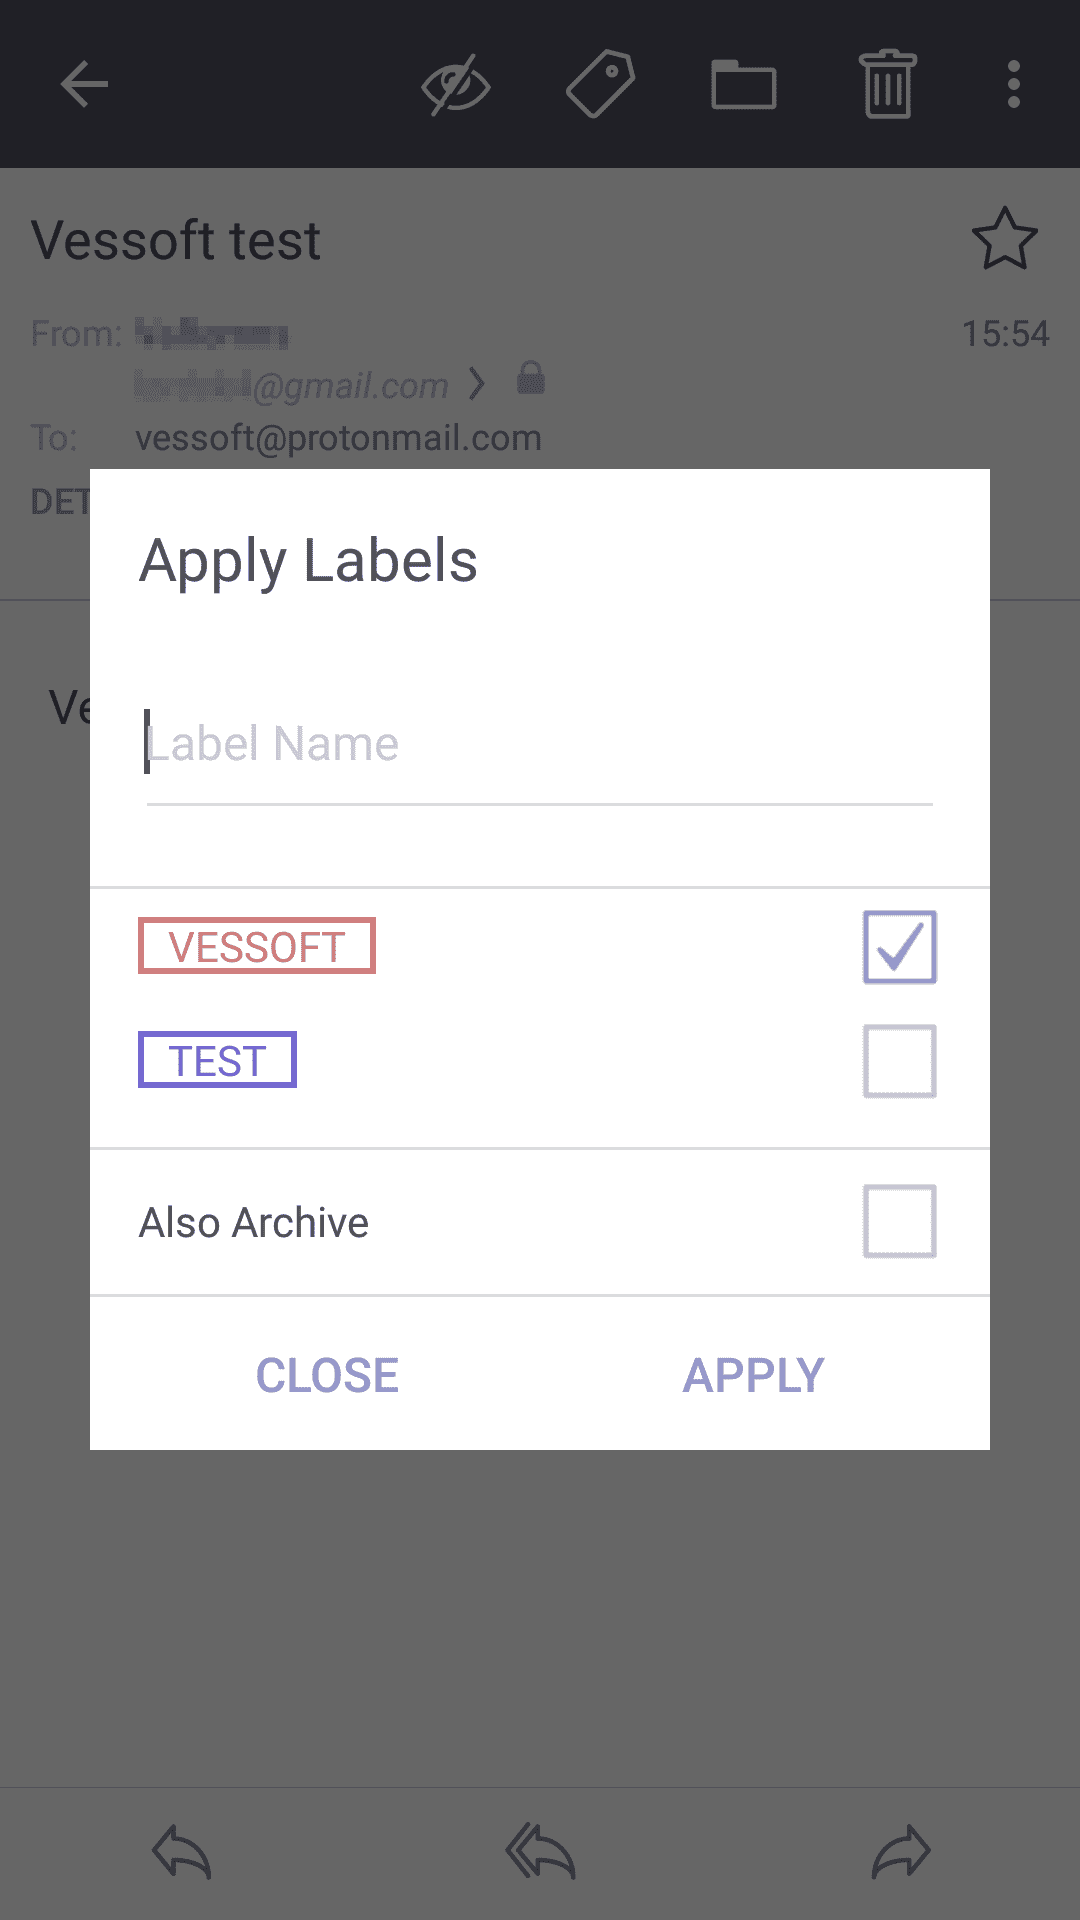Viewport: 1080px width, 1920px height.
Task: Mark message unread via crossed-eye icon
Action: tap(456, 85)
